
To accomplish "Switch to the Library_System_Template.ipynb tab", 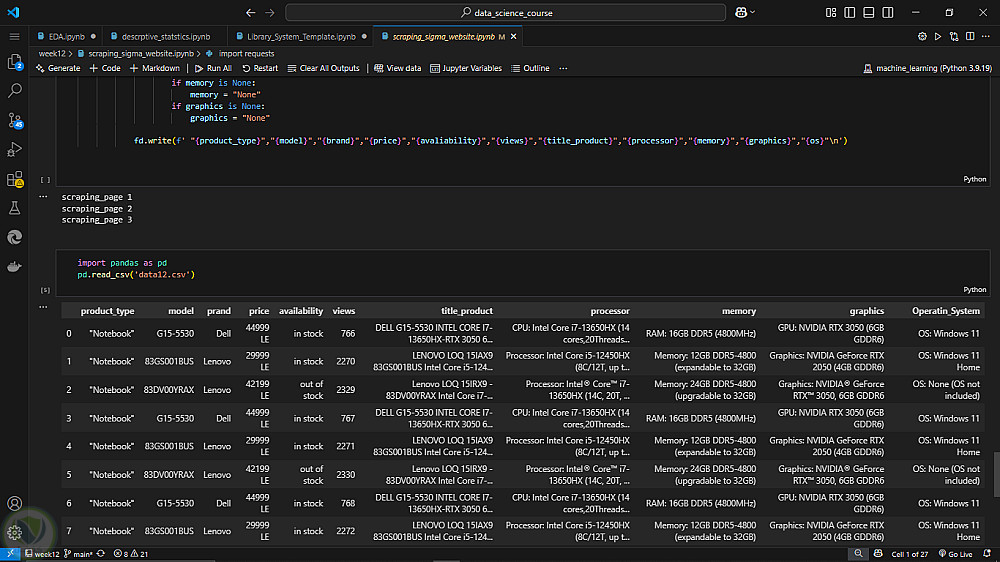I will coord(300,36).
